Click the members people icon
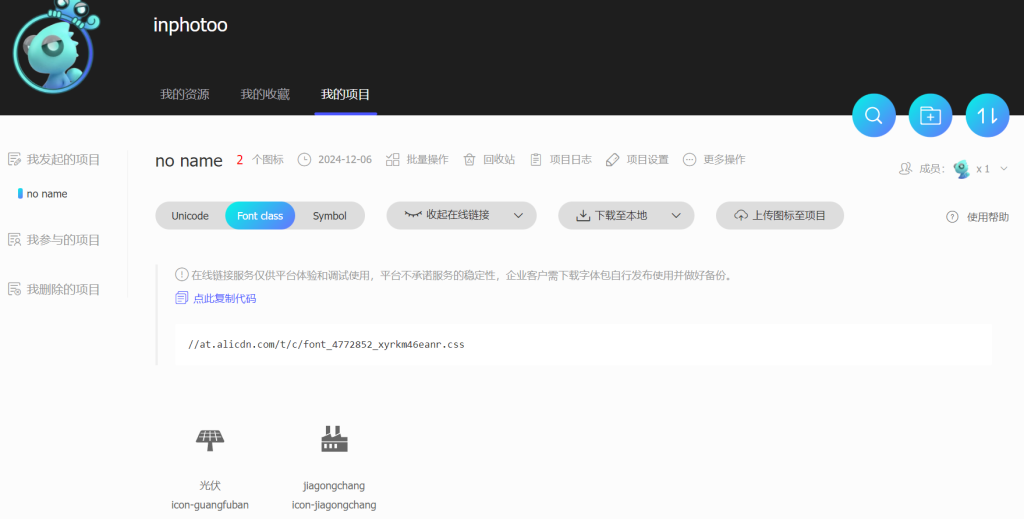 905,168
